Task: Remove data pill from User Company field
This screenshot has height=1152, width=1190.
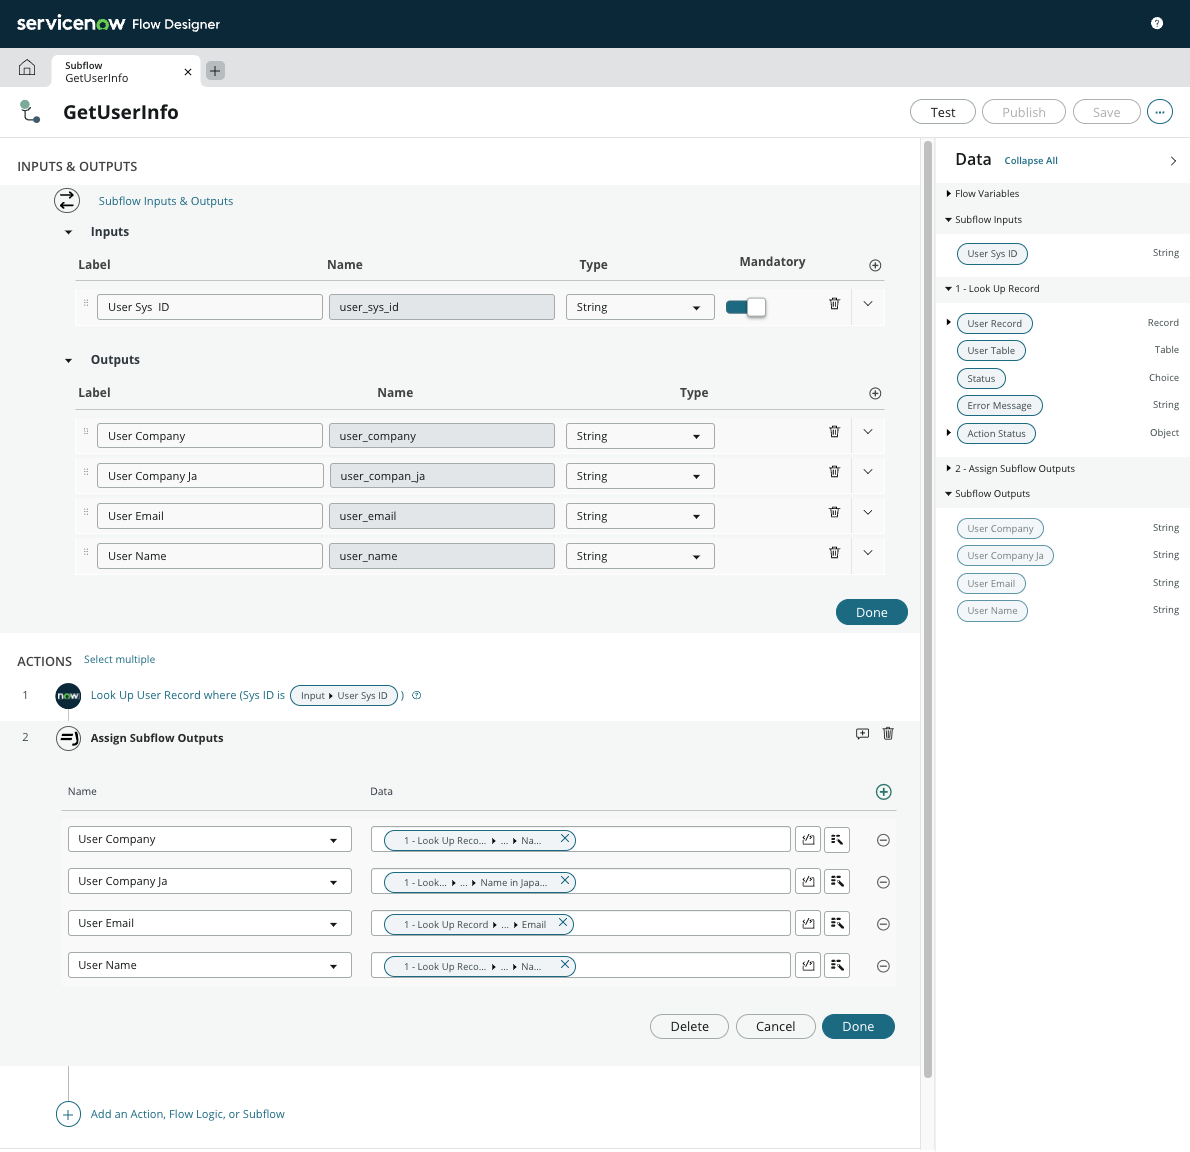Action: pyautogui.click(x=565, y=839)
